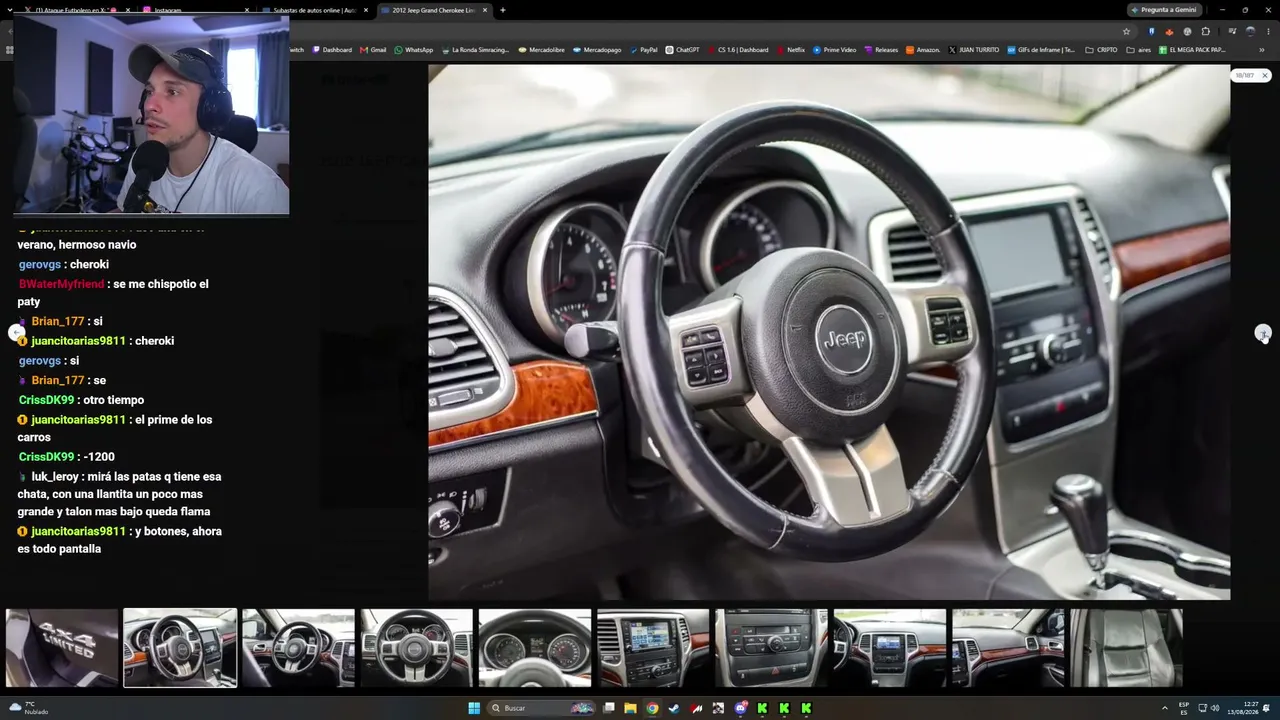
Task: Open the PayPal bookmark
Action: tap(643, 50)
